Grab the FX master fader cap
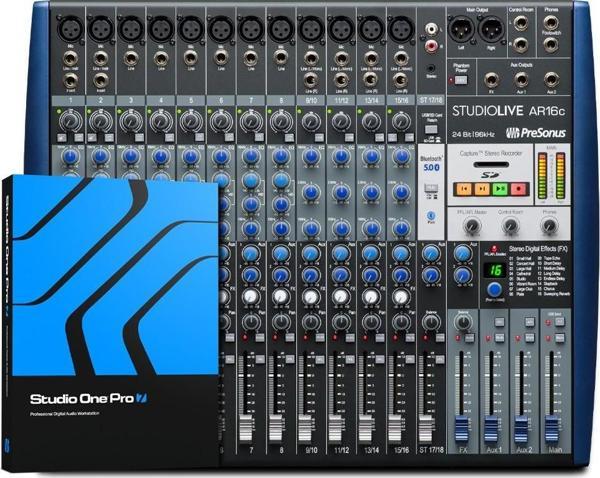The height and width of the screenshot is (478, 600). [461, 429]
